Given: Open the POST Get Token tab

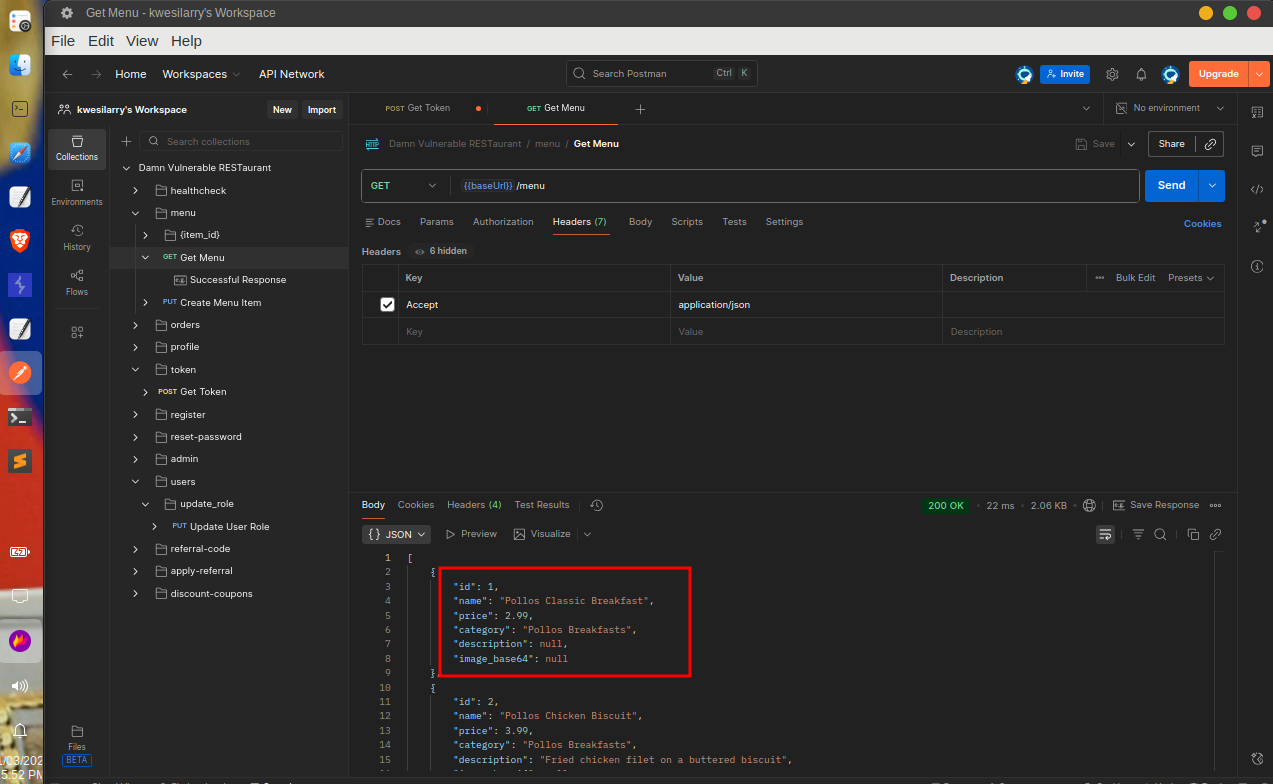Looking at the screenshot, I should tap(418, 108).
